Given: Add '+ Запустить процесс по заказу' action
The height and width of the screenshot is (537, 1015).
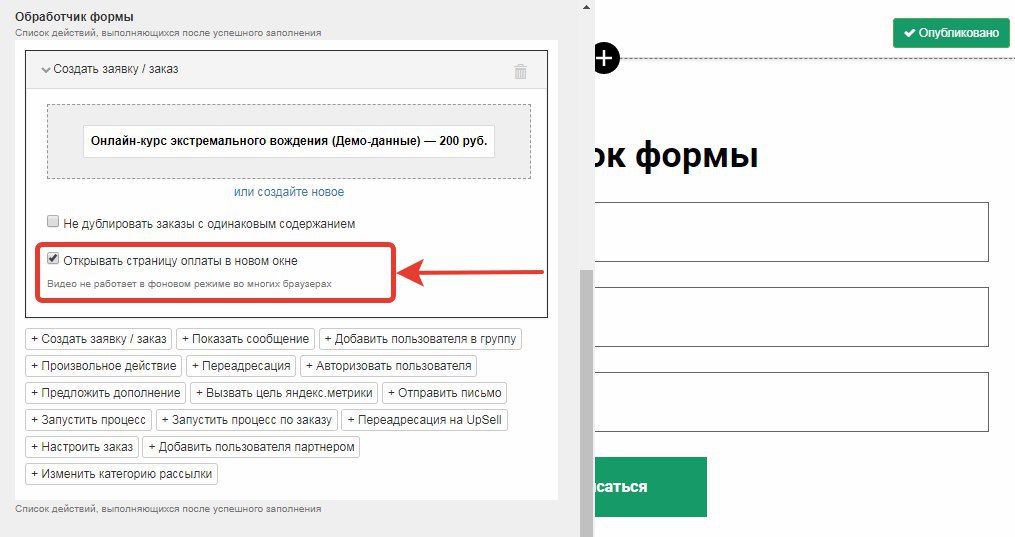Looking at the screenshot, I should 247,420.
